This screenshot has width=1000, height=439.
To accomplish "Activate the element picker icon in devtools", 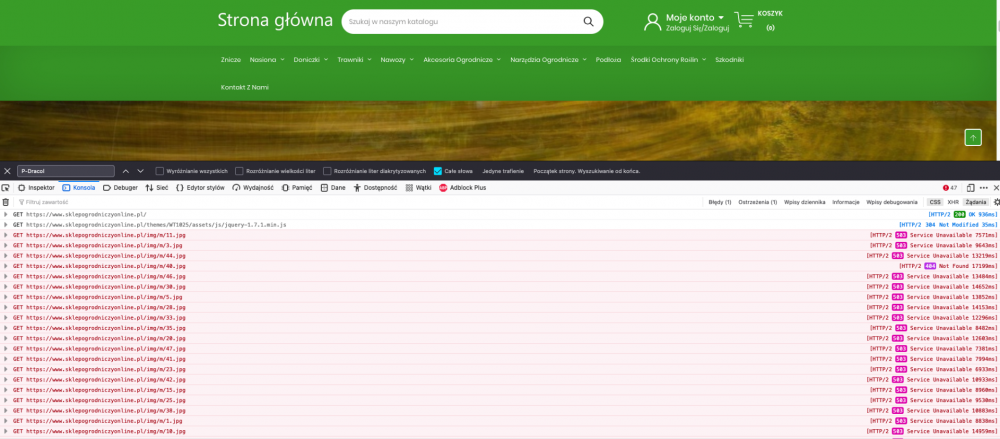I will pyautogui.click(x=6, y=188).
